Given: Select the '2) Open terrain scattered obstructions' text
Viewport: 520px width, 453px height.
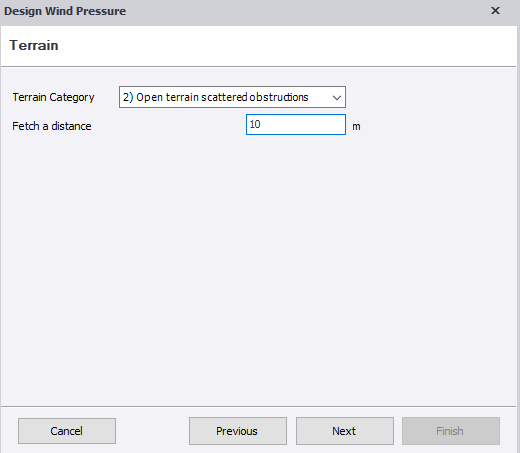Looking at the screenshot, I should pyautogui.click(x=215, y=97).
